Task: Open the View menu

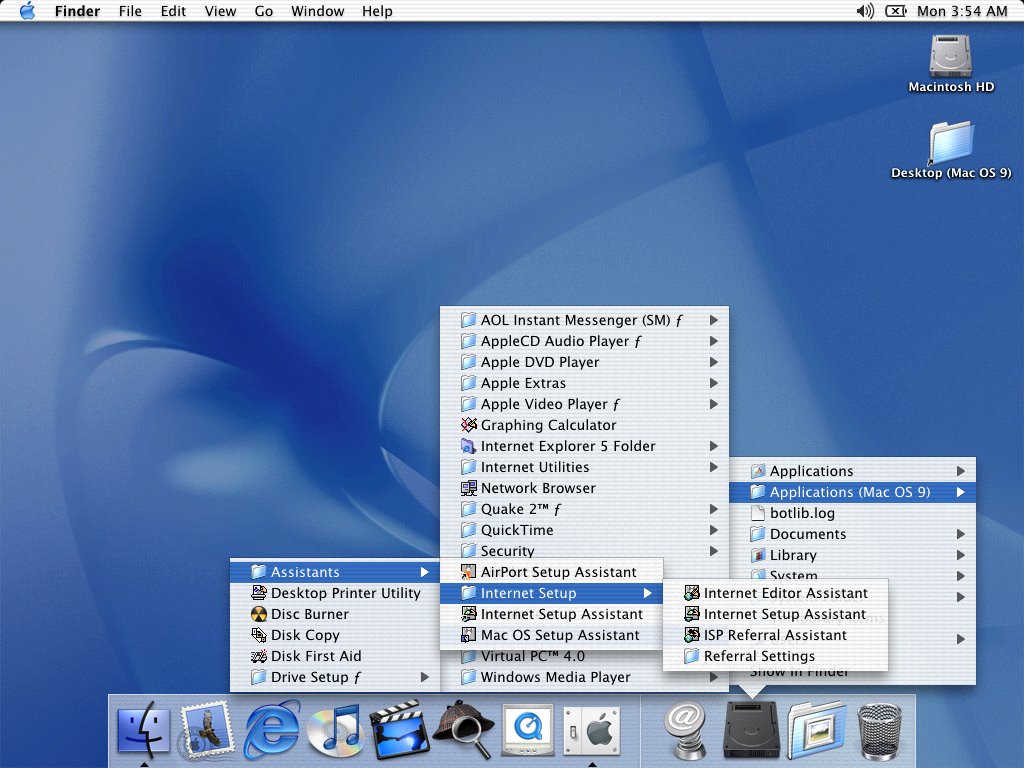Action: pyautogui.click(x=220, y=11)
